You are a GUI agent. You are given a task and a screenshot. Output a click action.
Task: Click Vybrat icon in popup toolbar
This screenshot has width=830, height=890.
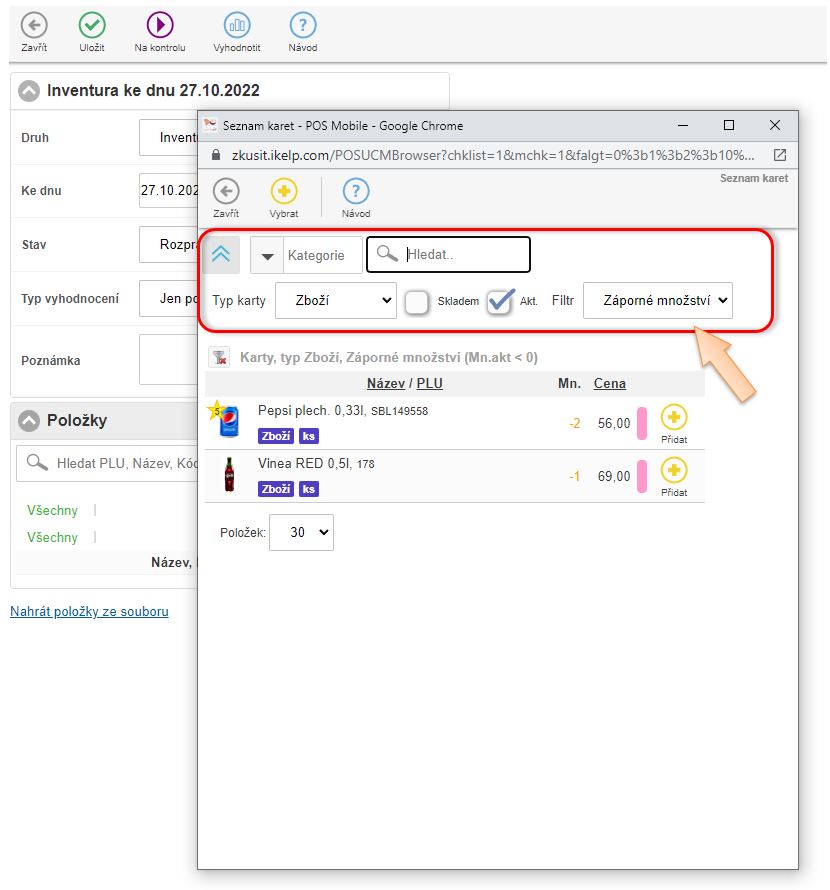point(284,192)
